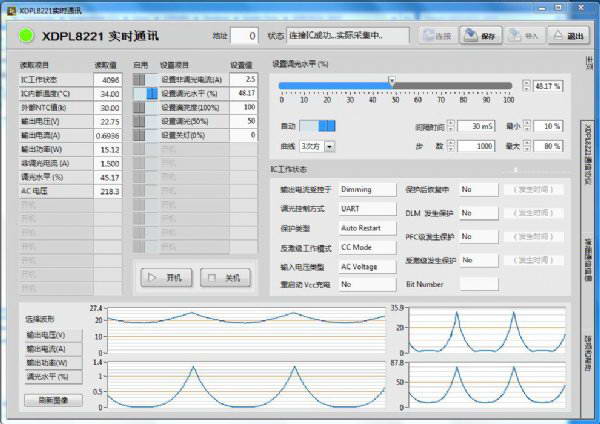
Task: Click the 关机 power-off button
Action: (x=225, y=277)
